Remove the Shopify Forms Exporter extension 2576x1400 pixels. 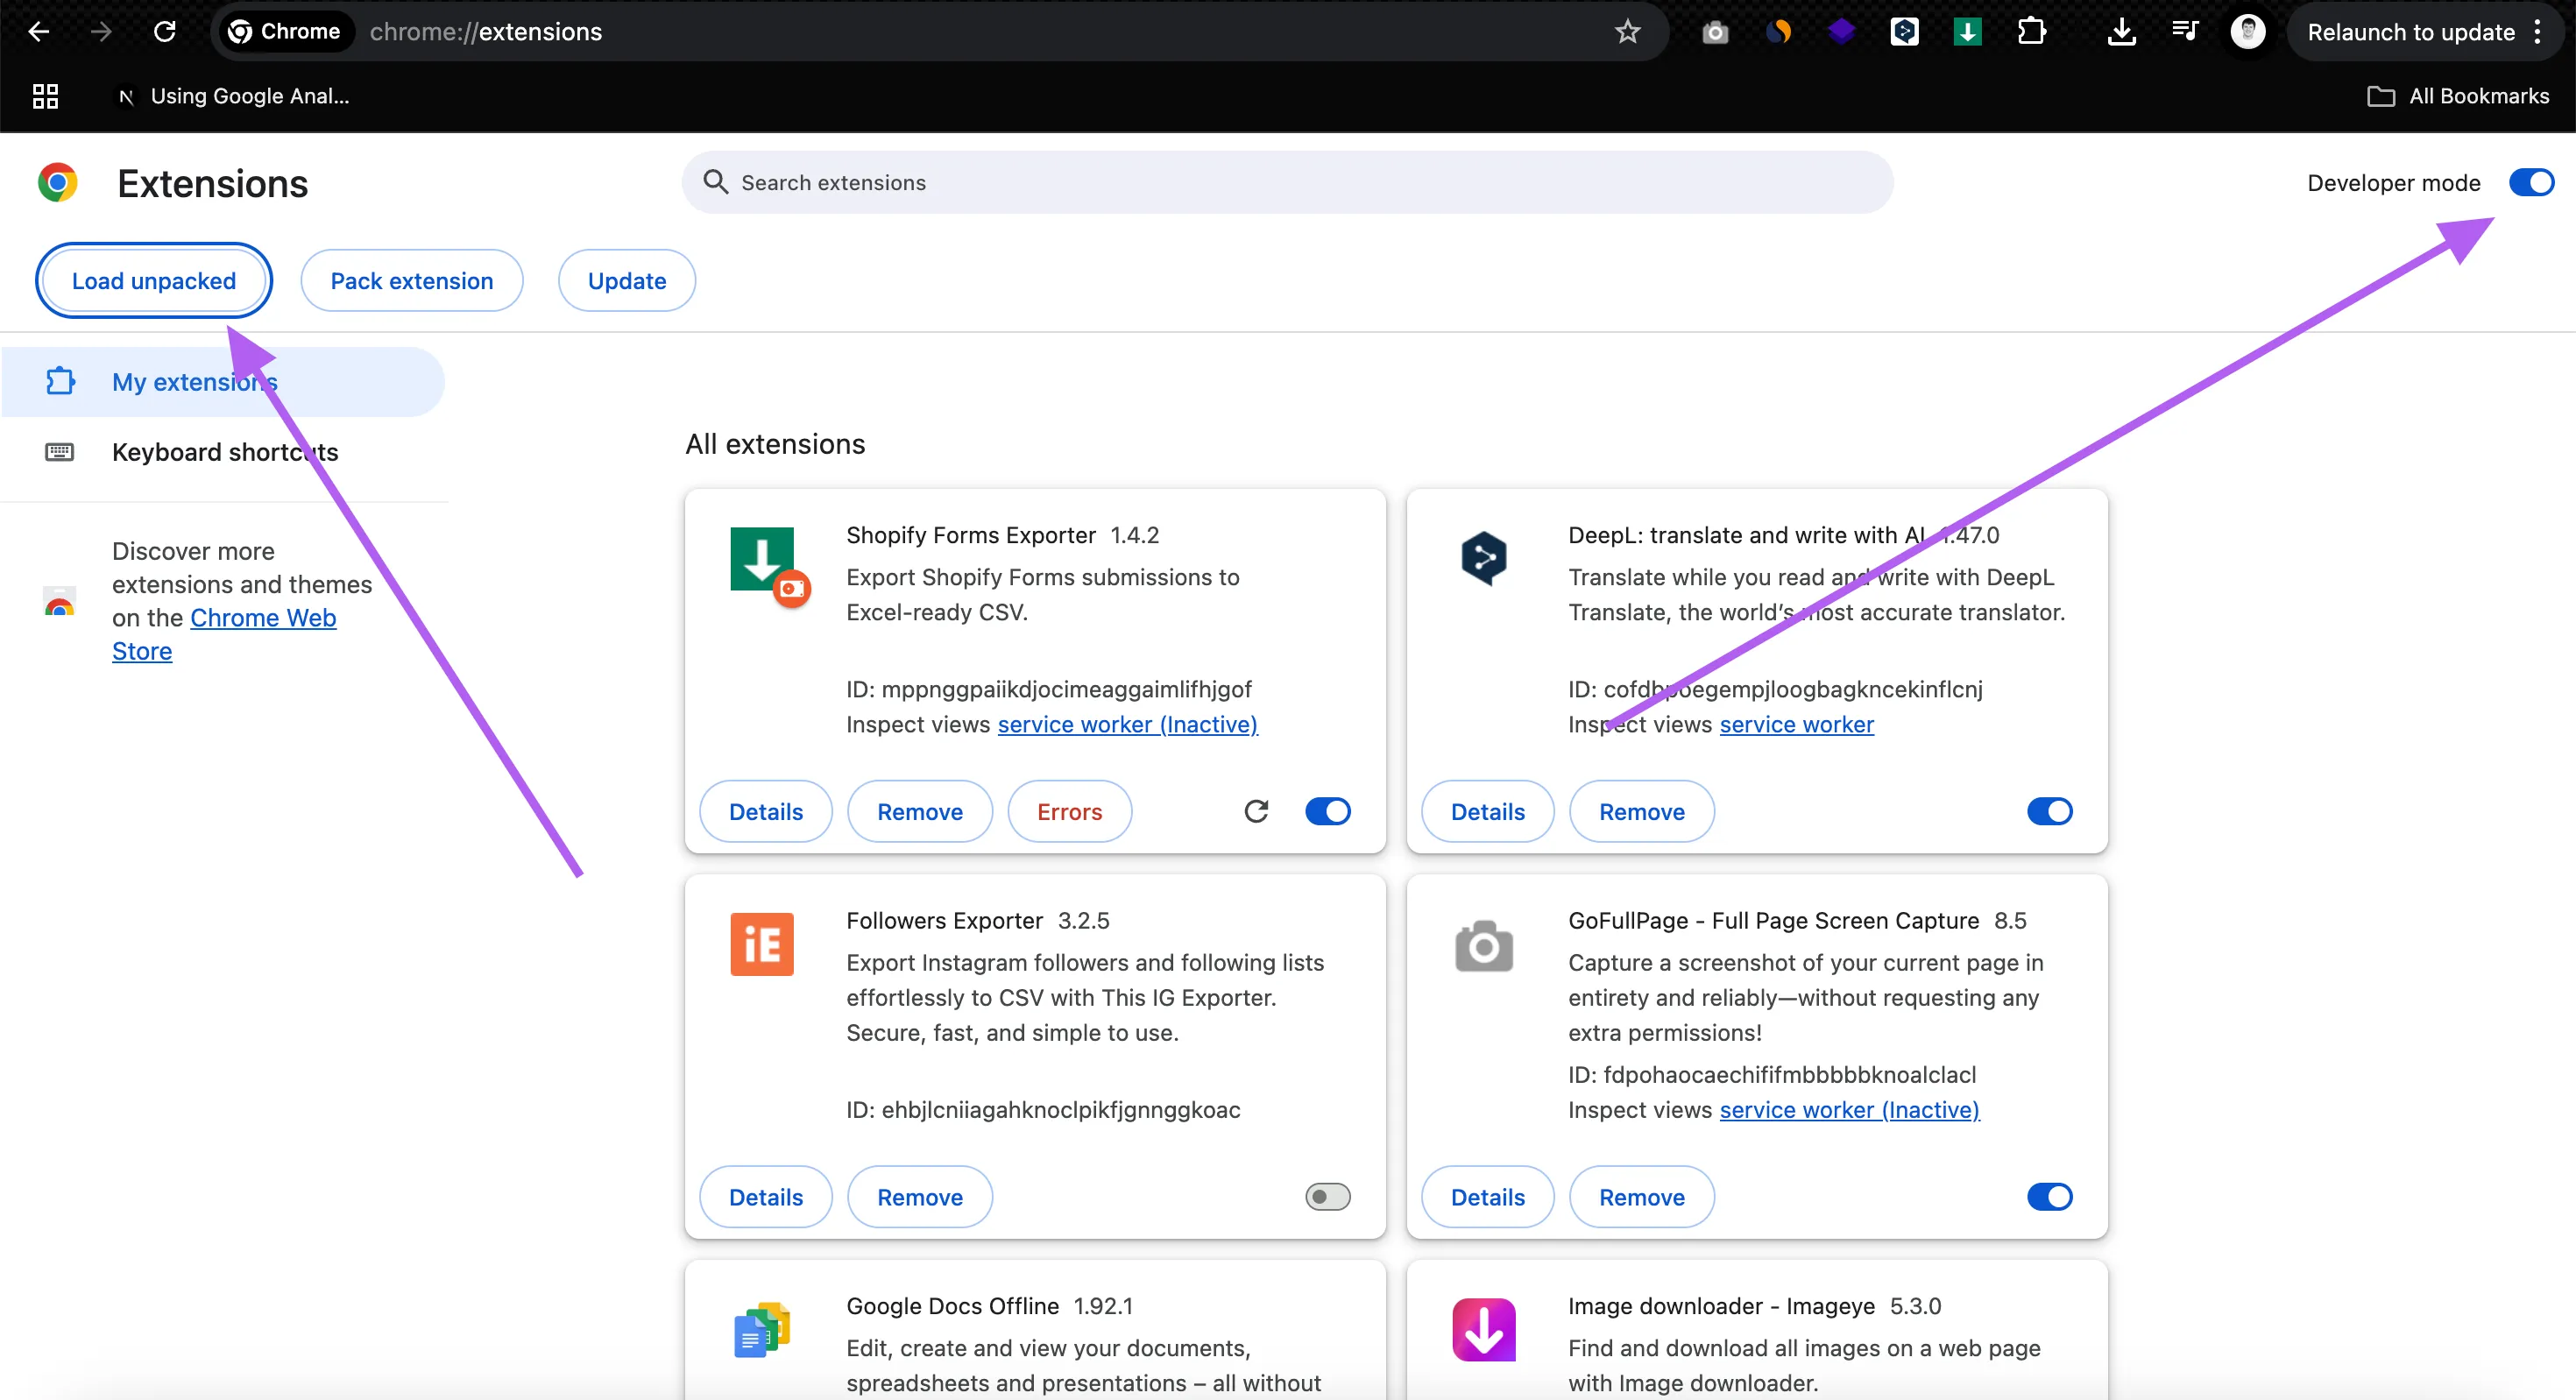coord(920,812)
